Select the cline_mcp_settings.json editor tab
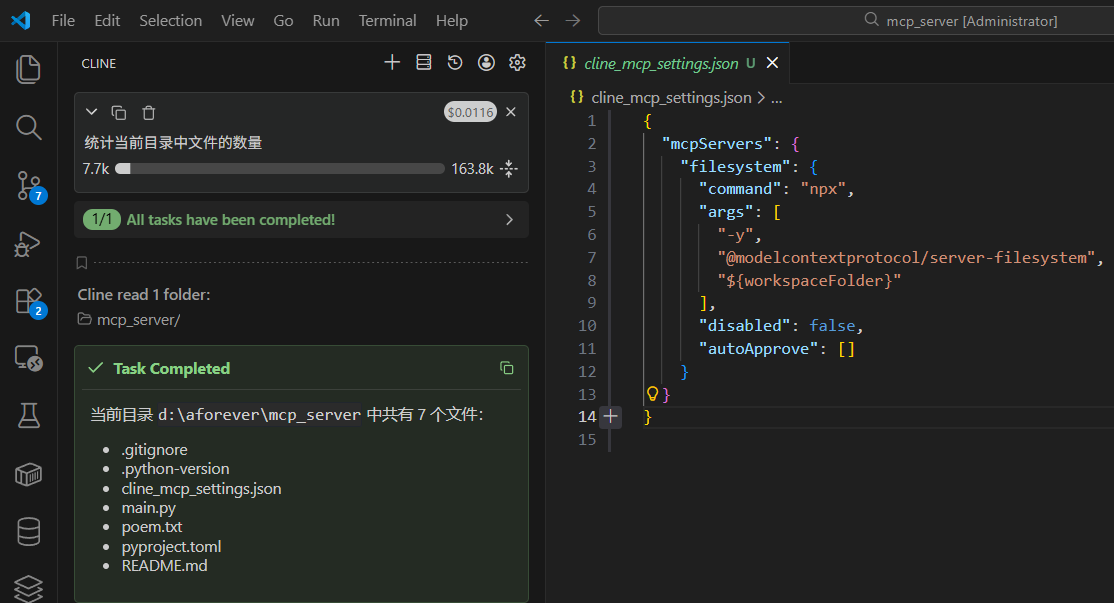The height and width of the screenshot is (603, 1114). coord(661,63)
